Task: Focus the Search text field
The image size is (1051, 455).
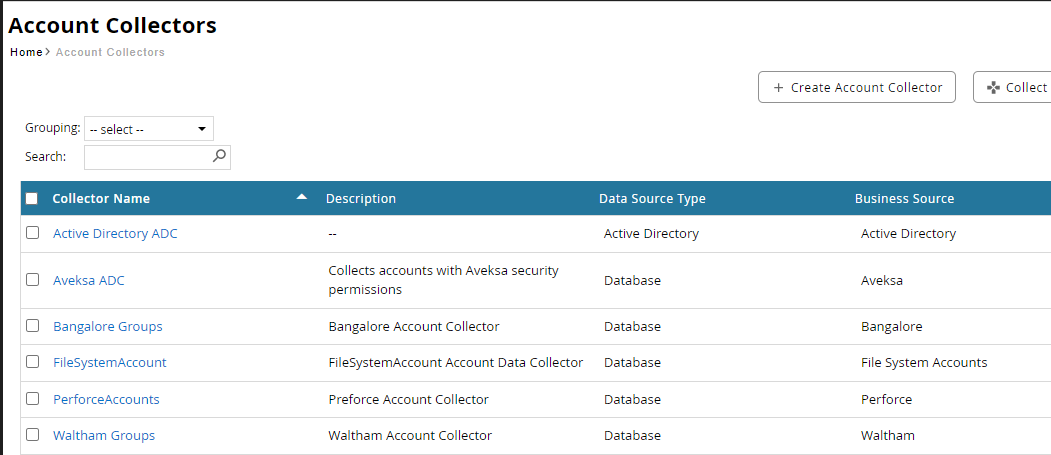Action: pyautogui.click(x=148, y=157)
